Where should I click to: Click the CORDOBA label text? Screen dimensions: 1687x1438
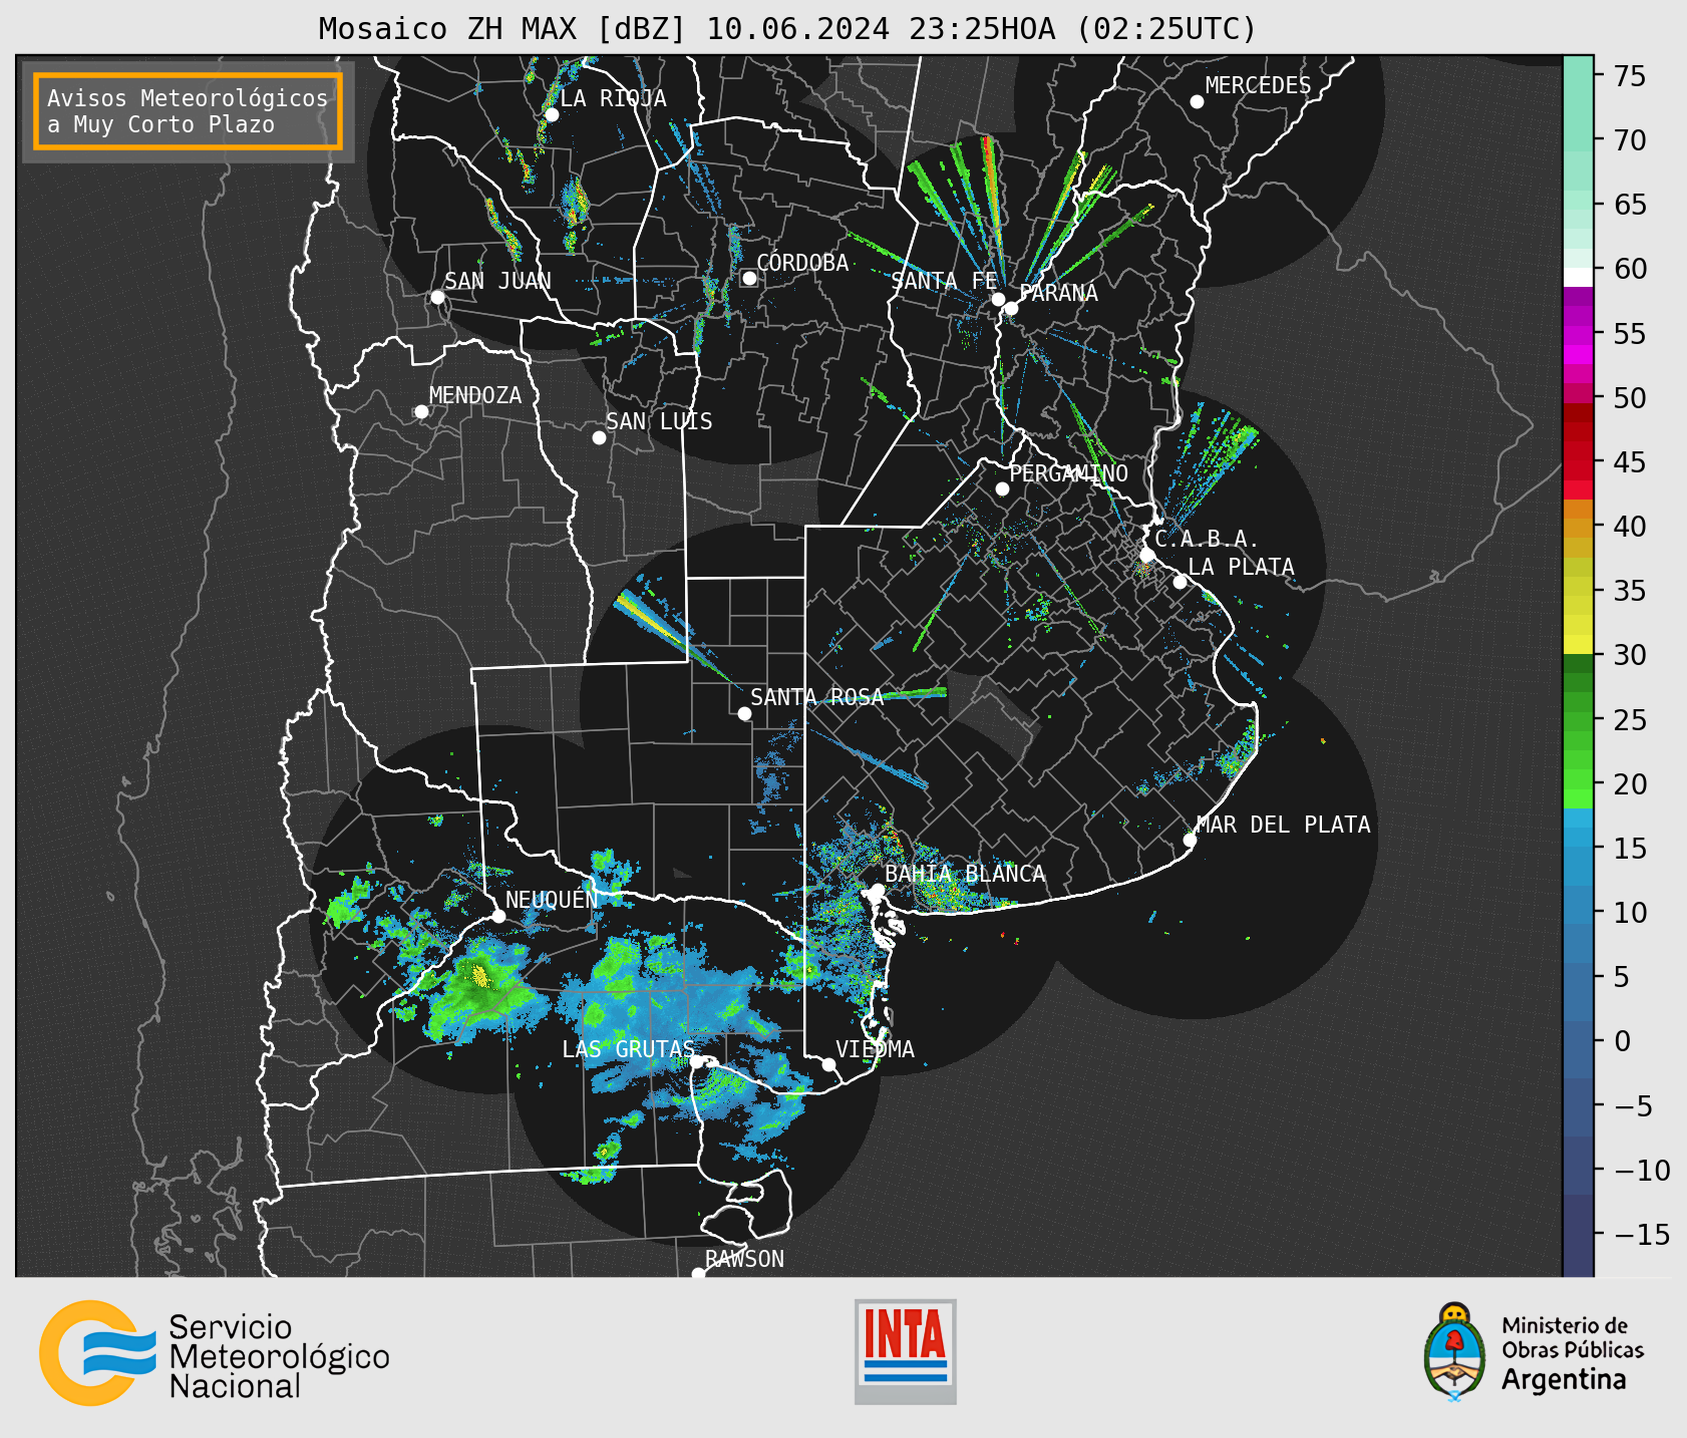802,263
